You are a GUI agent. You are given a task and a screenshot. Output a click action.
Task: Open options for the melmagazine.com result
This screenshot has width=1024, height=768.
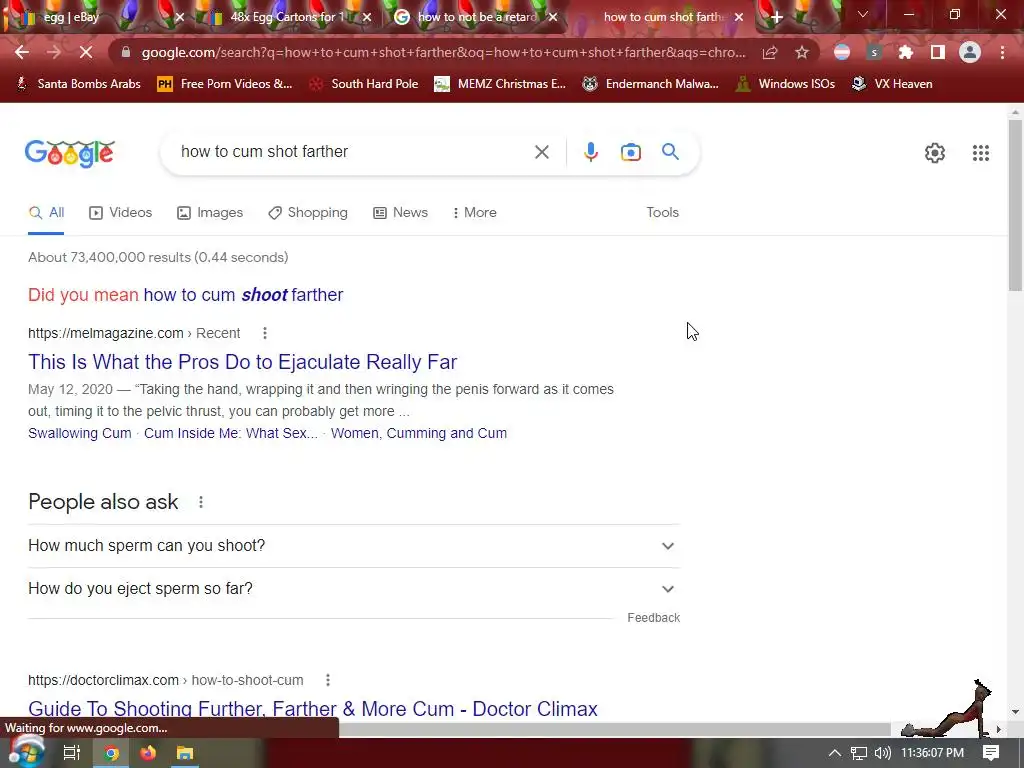264,333
